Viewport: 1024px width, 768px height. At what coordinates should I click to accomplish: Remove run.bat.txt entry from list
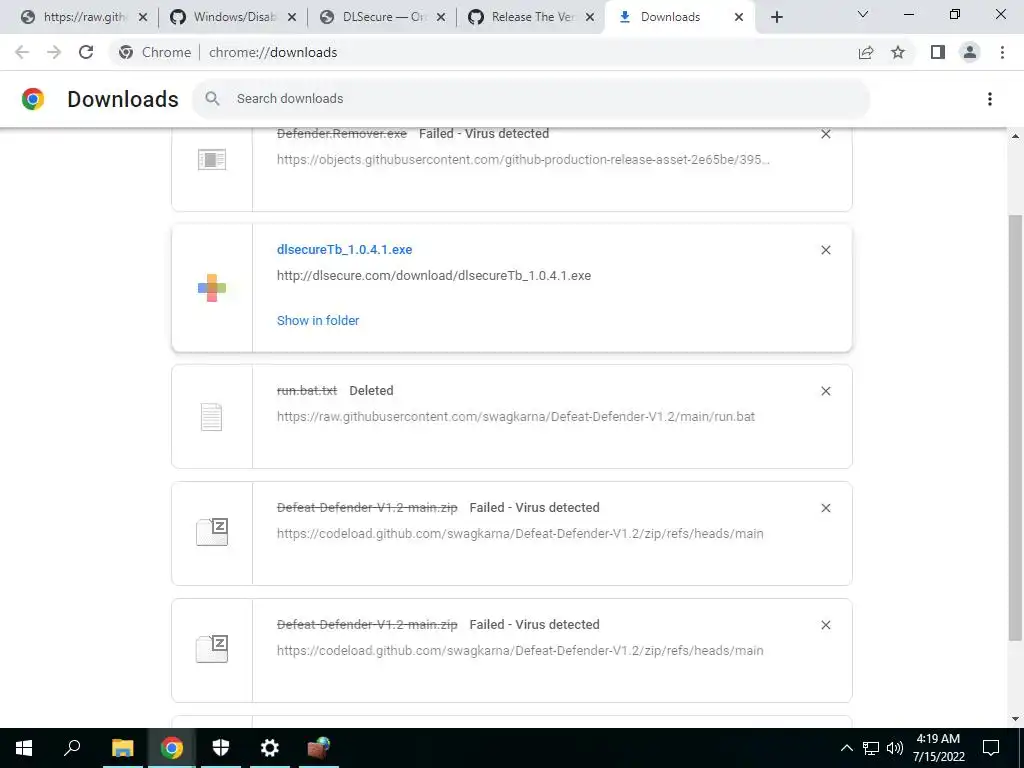[825, 391]
